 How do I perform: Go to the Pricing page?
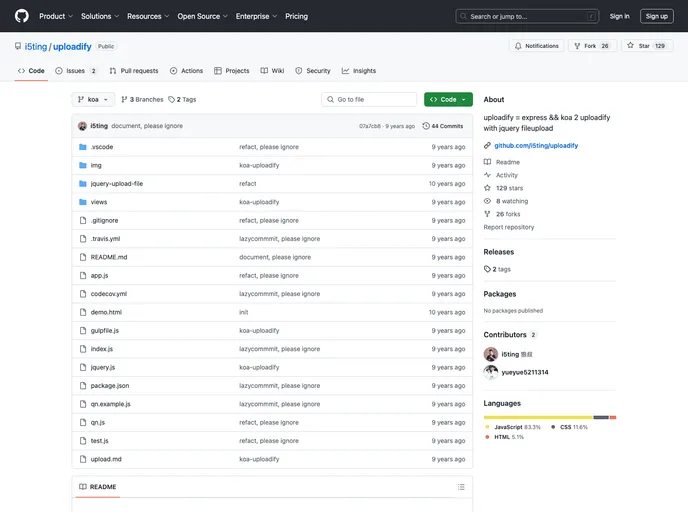pos(297,16)
